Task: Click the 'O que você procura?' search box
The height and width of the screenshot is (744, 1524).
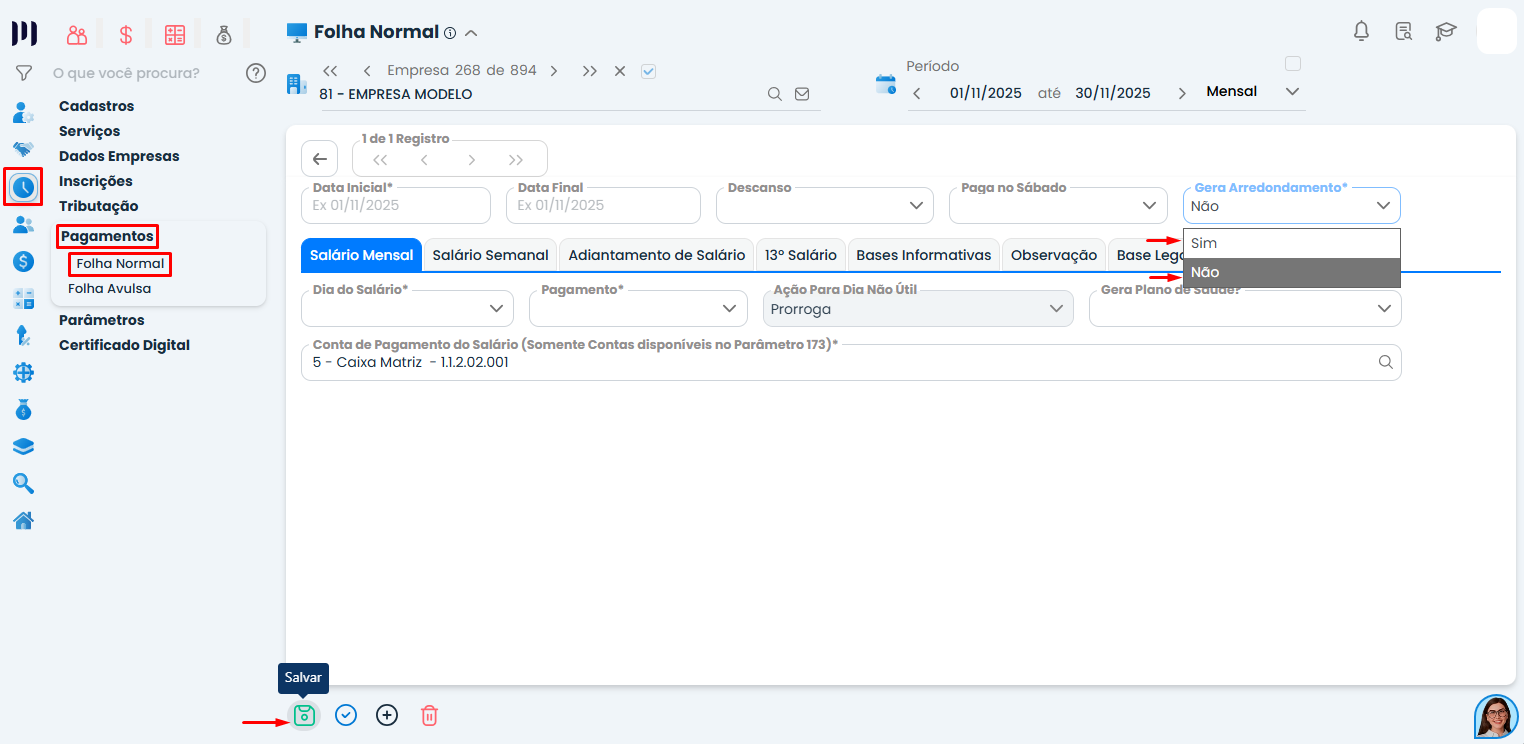Action: pyautogui.click(x=144, y=73)
